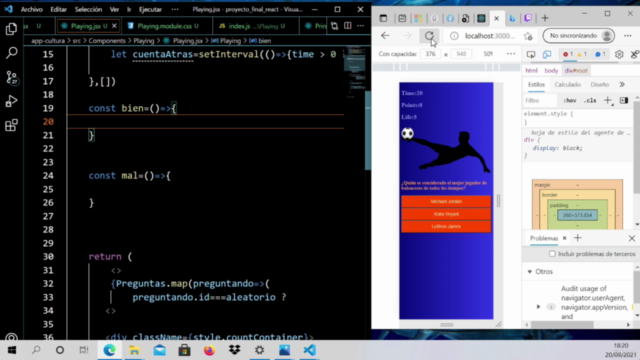Click the soccer ball image in the app
This screenshot has width=640, height=360.
point(407,133)
